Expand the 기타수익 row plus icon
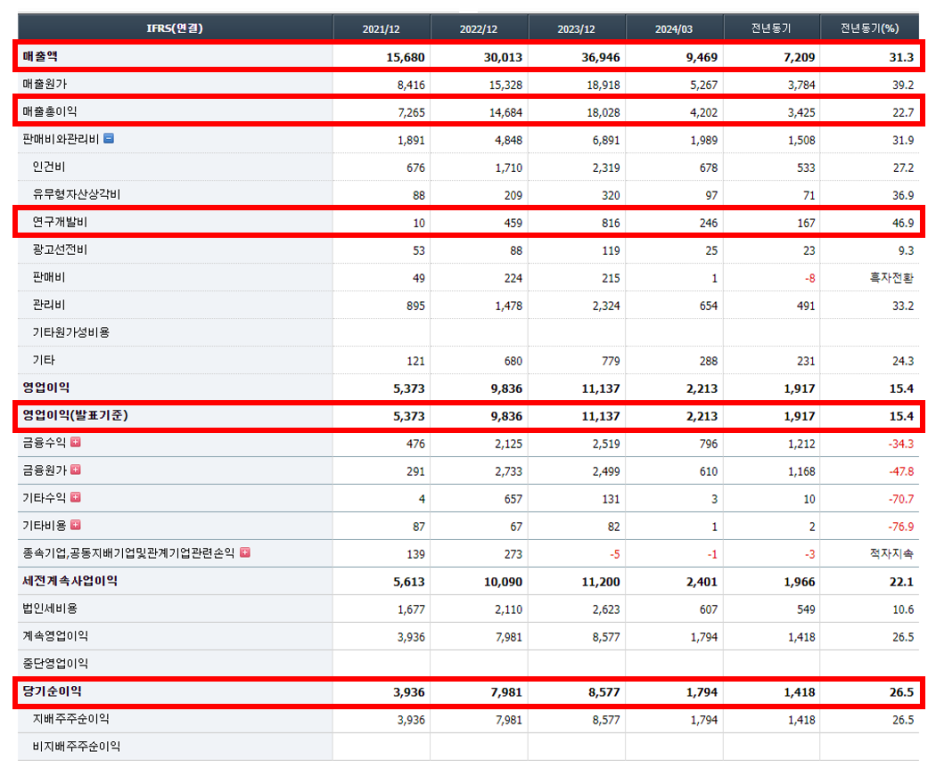 [75, 497]
